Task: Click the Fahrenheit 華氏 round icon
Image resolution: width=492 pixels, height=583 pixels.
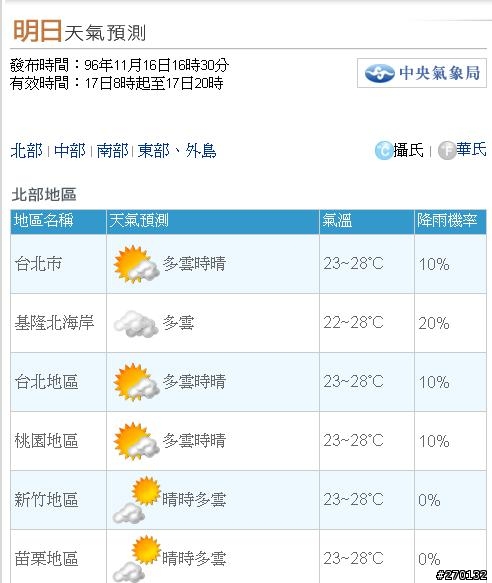Action: click(x=447, y=151)
